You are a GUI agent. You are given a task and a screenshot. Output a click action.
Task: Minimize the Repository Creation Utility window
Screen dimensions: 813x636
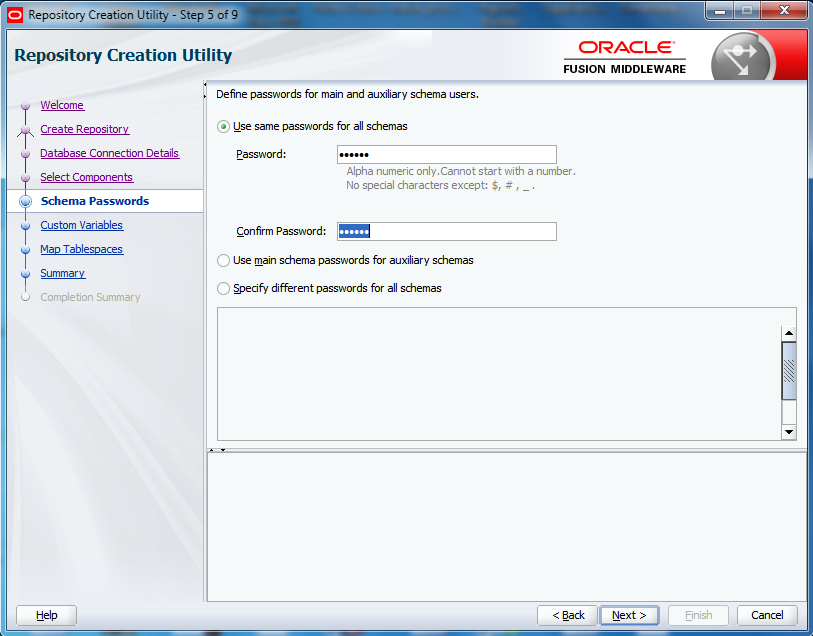point(720,10)
